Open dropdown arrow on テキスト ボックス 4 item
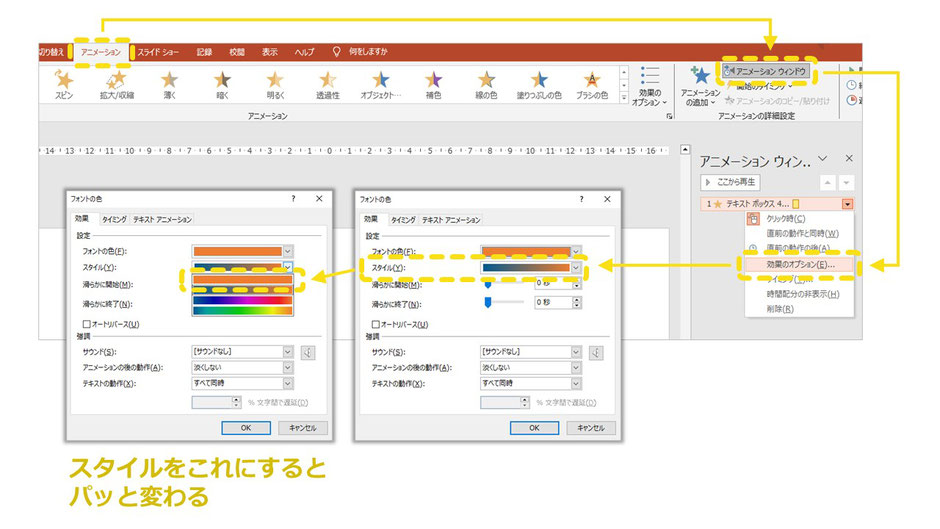This screenshot has width=940, height=529. pyautogui.click(x=847, y=204)
